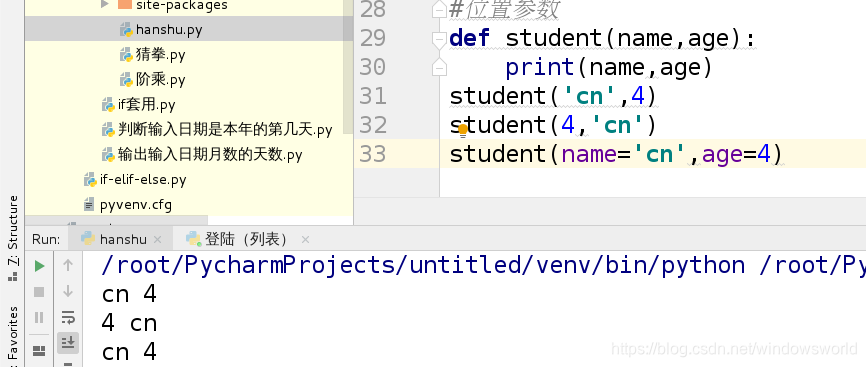The width and height of the screenshot is (866, 367).
Task: Click line number 31 in the gutter
Action: 373,96
